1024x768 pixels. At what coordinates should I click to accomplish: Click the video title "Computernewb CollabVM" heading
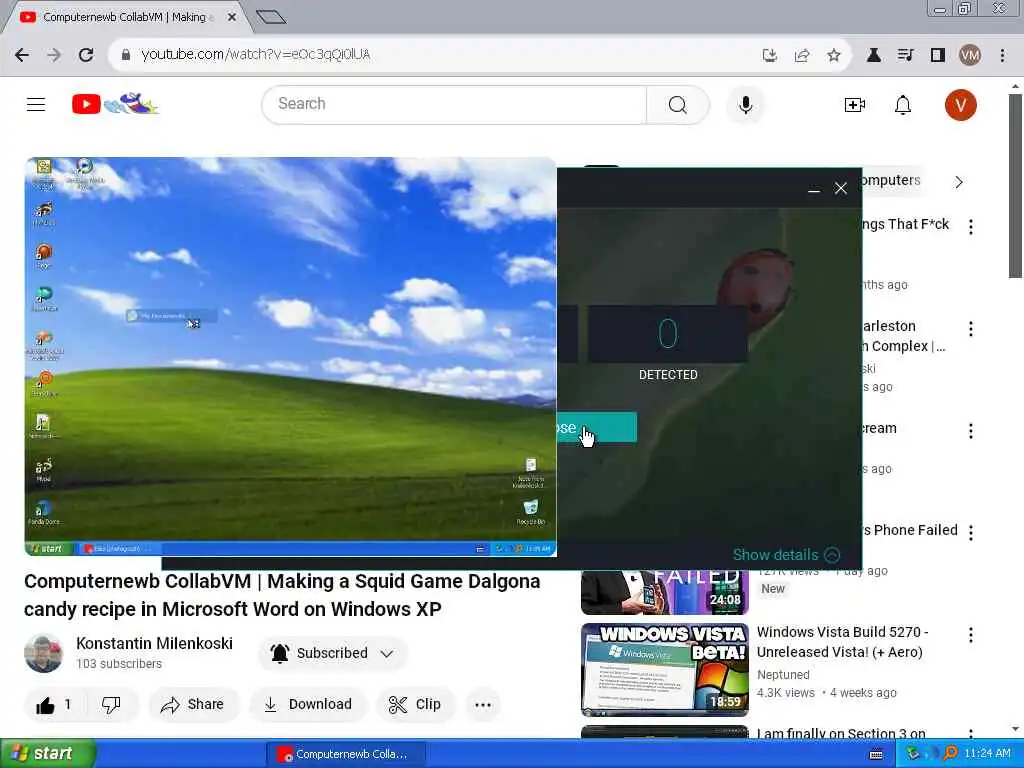point(282,595)
